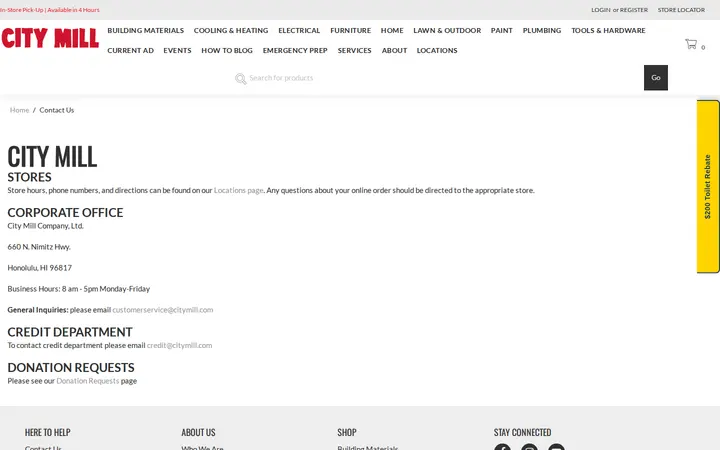The width and height of the screenshot is (720, 450).
Task: Open Locations in navigation bar
Action: coord(437,51)
